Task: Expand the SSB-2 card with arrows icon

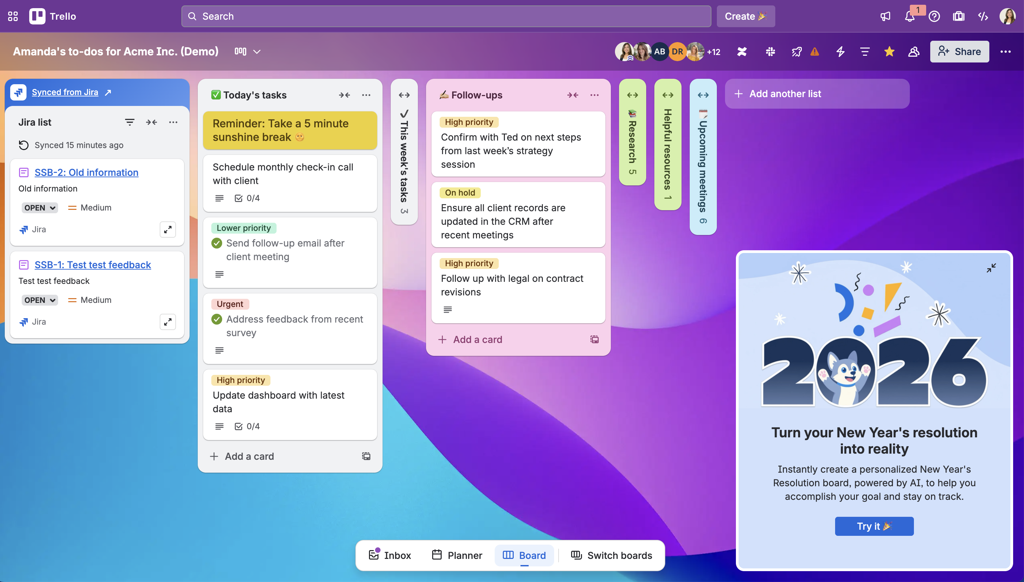Action: [x=168, y=229]
